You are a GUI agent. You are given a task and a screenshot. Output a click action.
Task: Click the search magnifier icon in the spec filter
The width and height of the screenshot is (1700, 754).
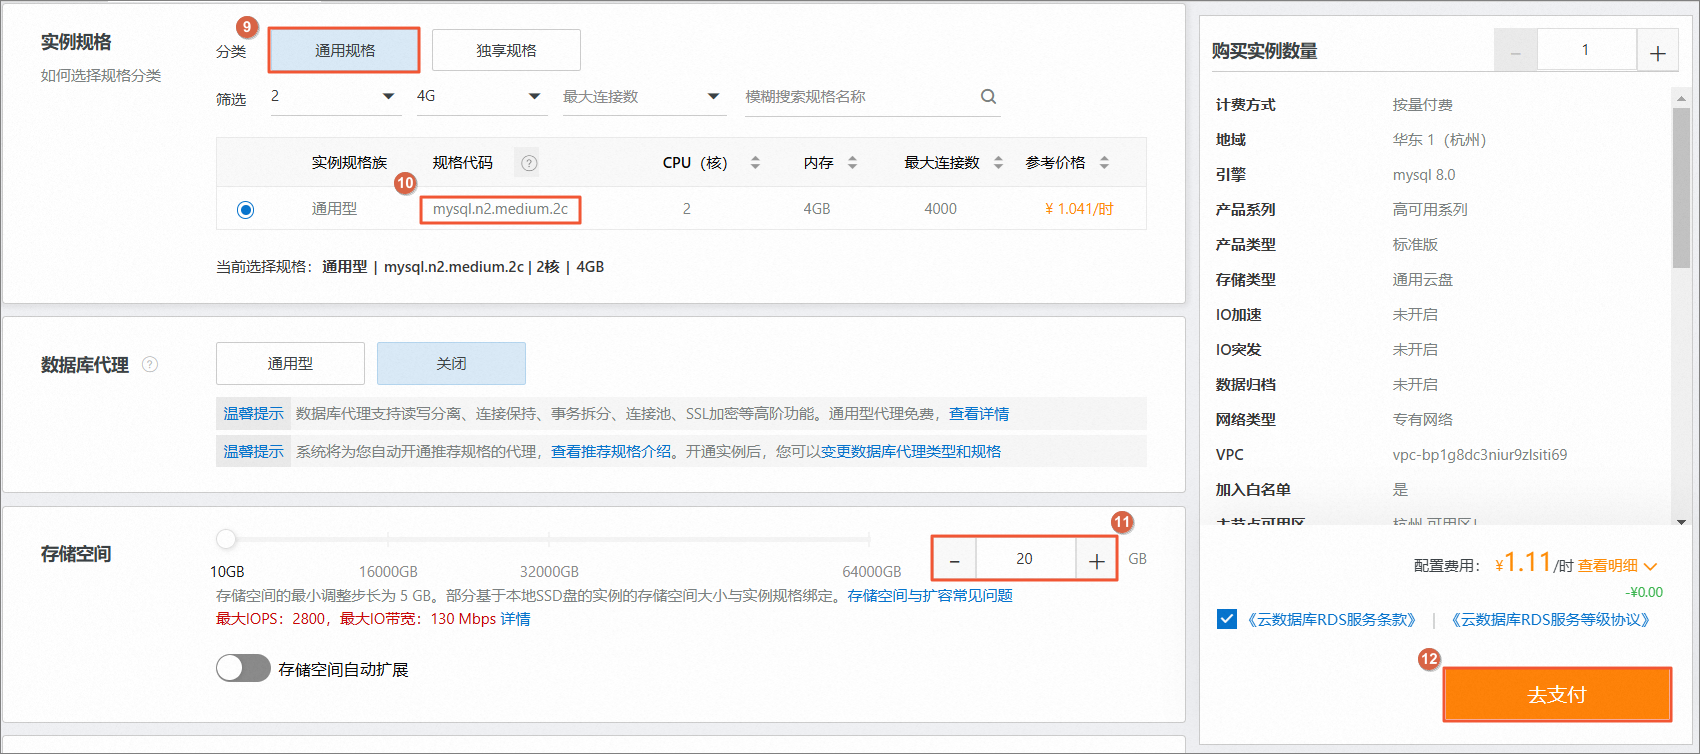(988, 97)
